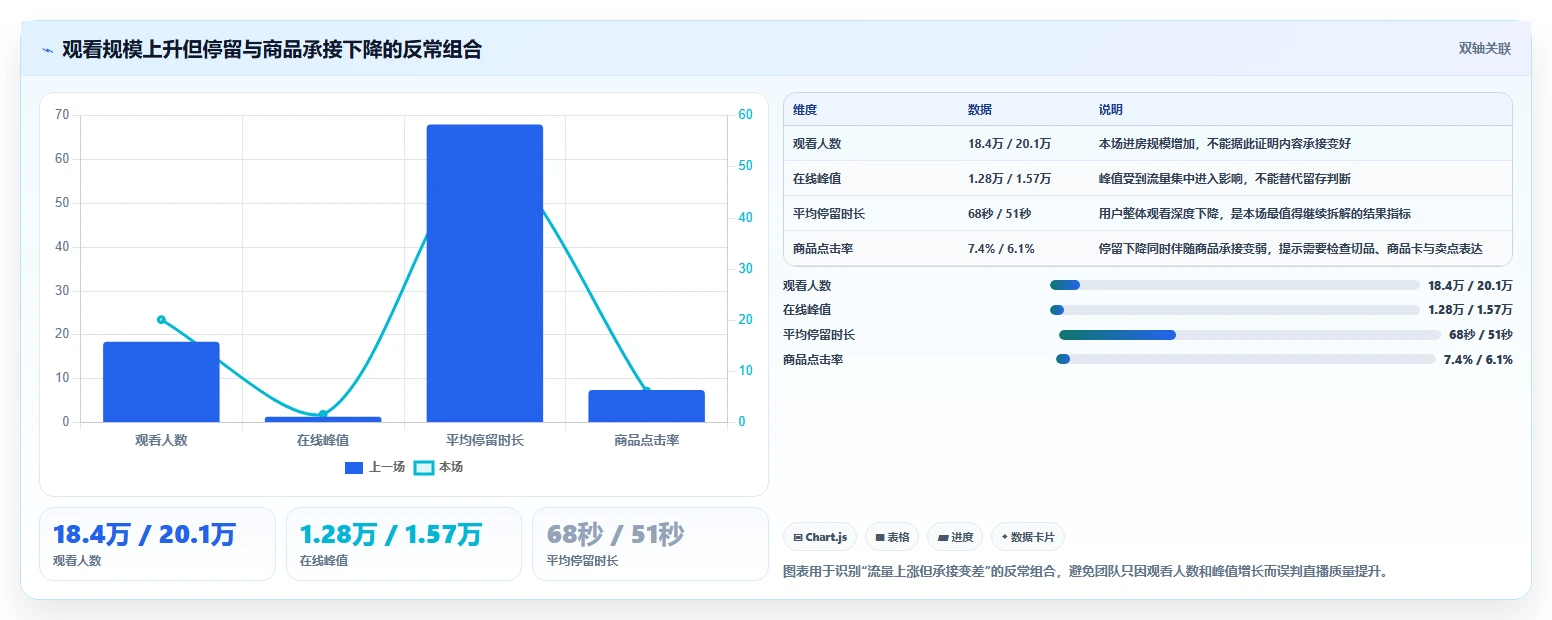Screen dimensions: 1552x620
Task: Click the 68秒 / 51秒 value beside progress bar
Action: tap(1480, 335)
